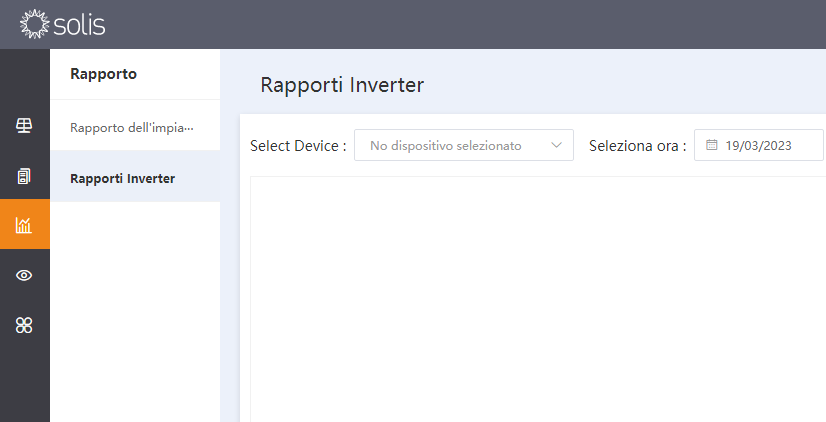The width and height of the screenshot is (826, 422).
Task: Open the solar plant overview sidebar icon
Action: click(x=24, y=125)
